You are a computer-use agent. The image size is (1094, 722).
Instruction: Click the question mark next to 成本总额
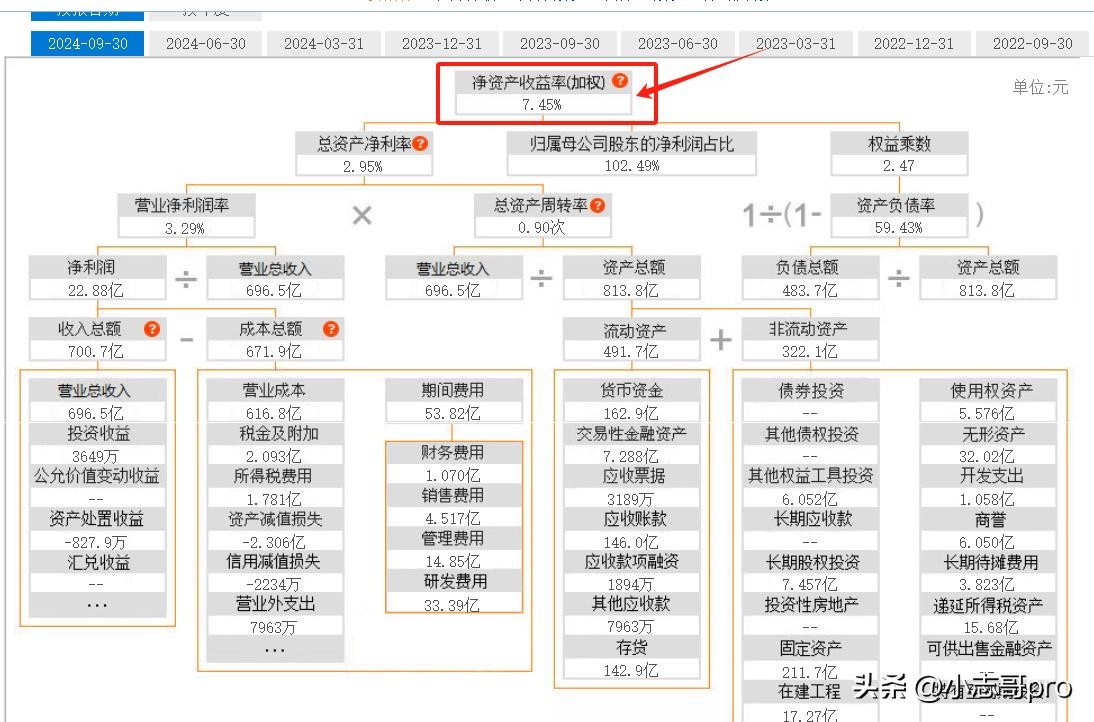point(331,329)
